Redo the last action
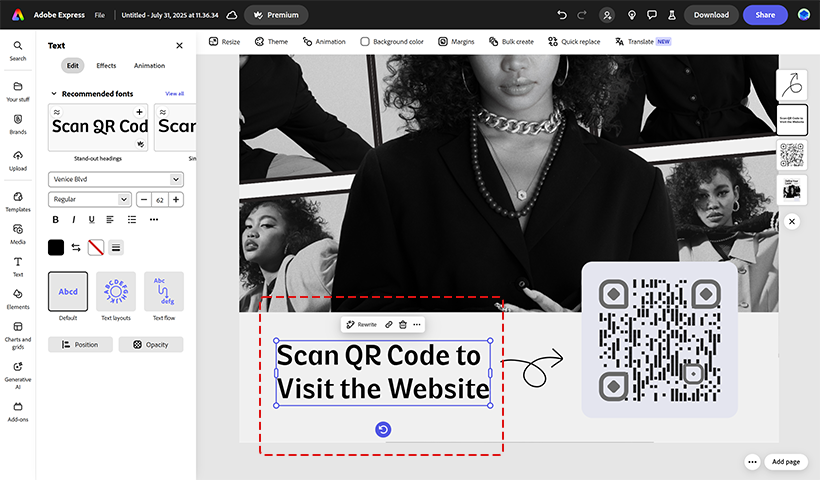 pyautogui.click(x=582, y=15)
